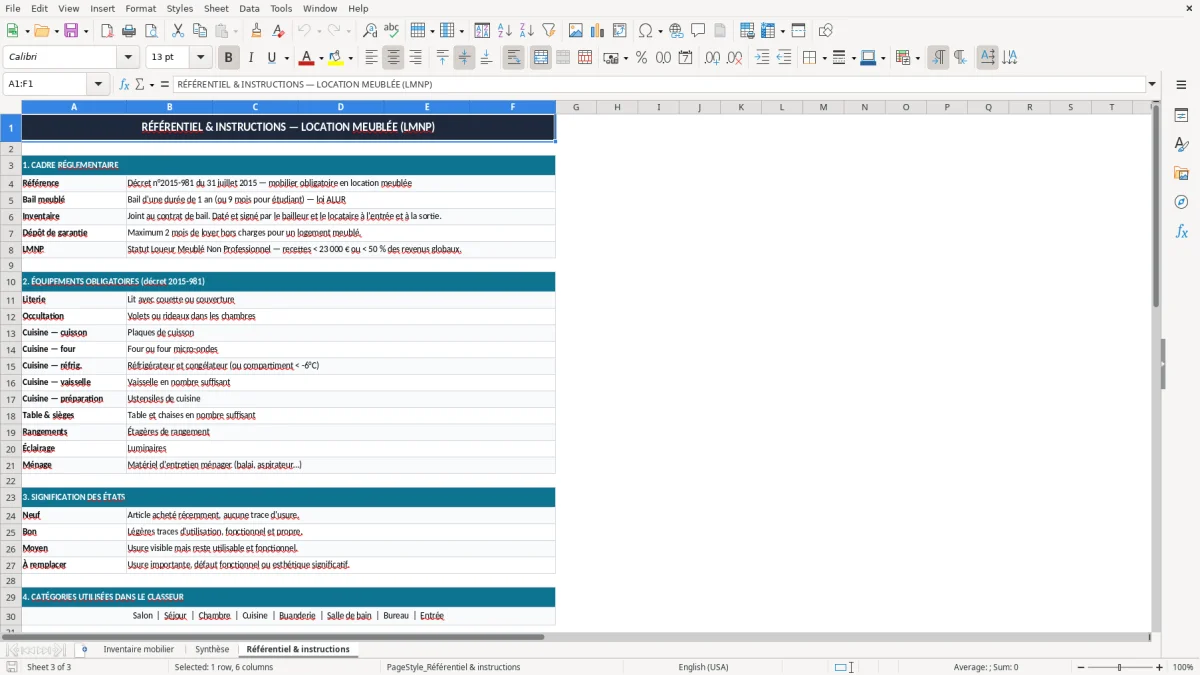Click the Add Decimal Place icon
Screen dimensions: 1200x675
pyautogui.click(x=712, y=58)
